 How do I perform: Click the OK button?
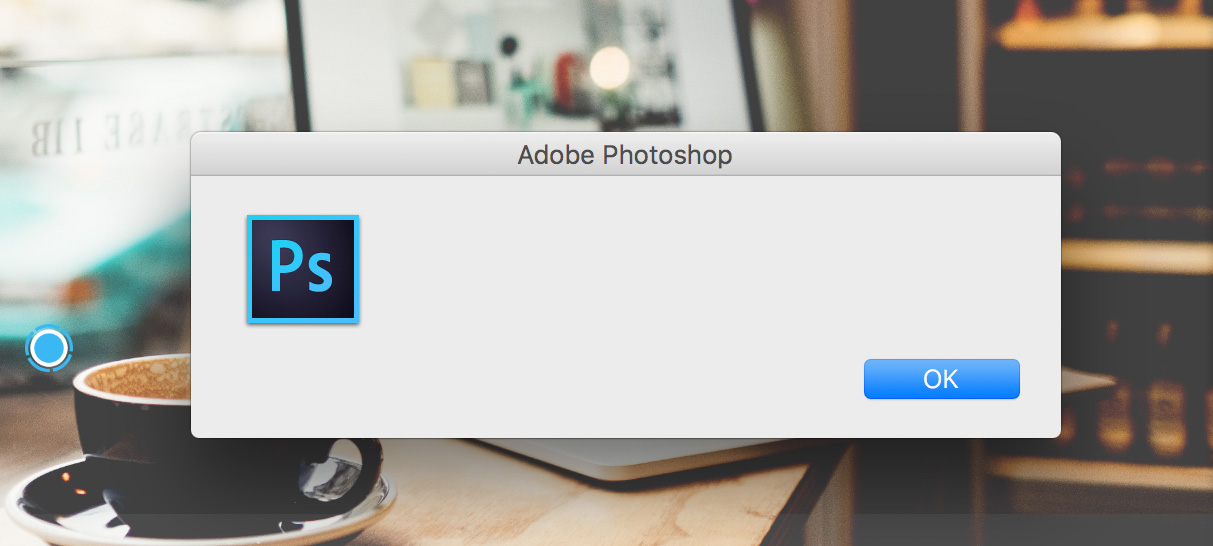point(941,379)
